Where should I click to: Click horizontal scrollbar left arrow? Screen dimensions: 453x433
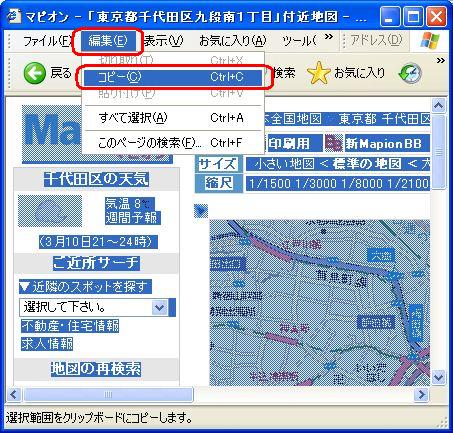click(14, 395)
